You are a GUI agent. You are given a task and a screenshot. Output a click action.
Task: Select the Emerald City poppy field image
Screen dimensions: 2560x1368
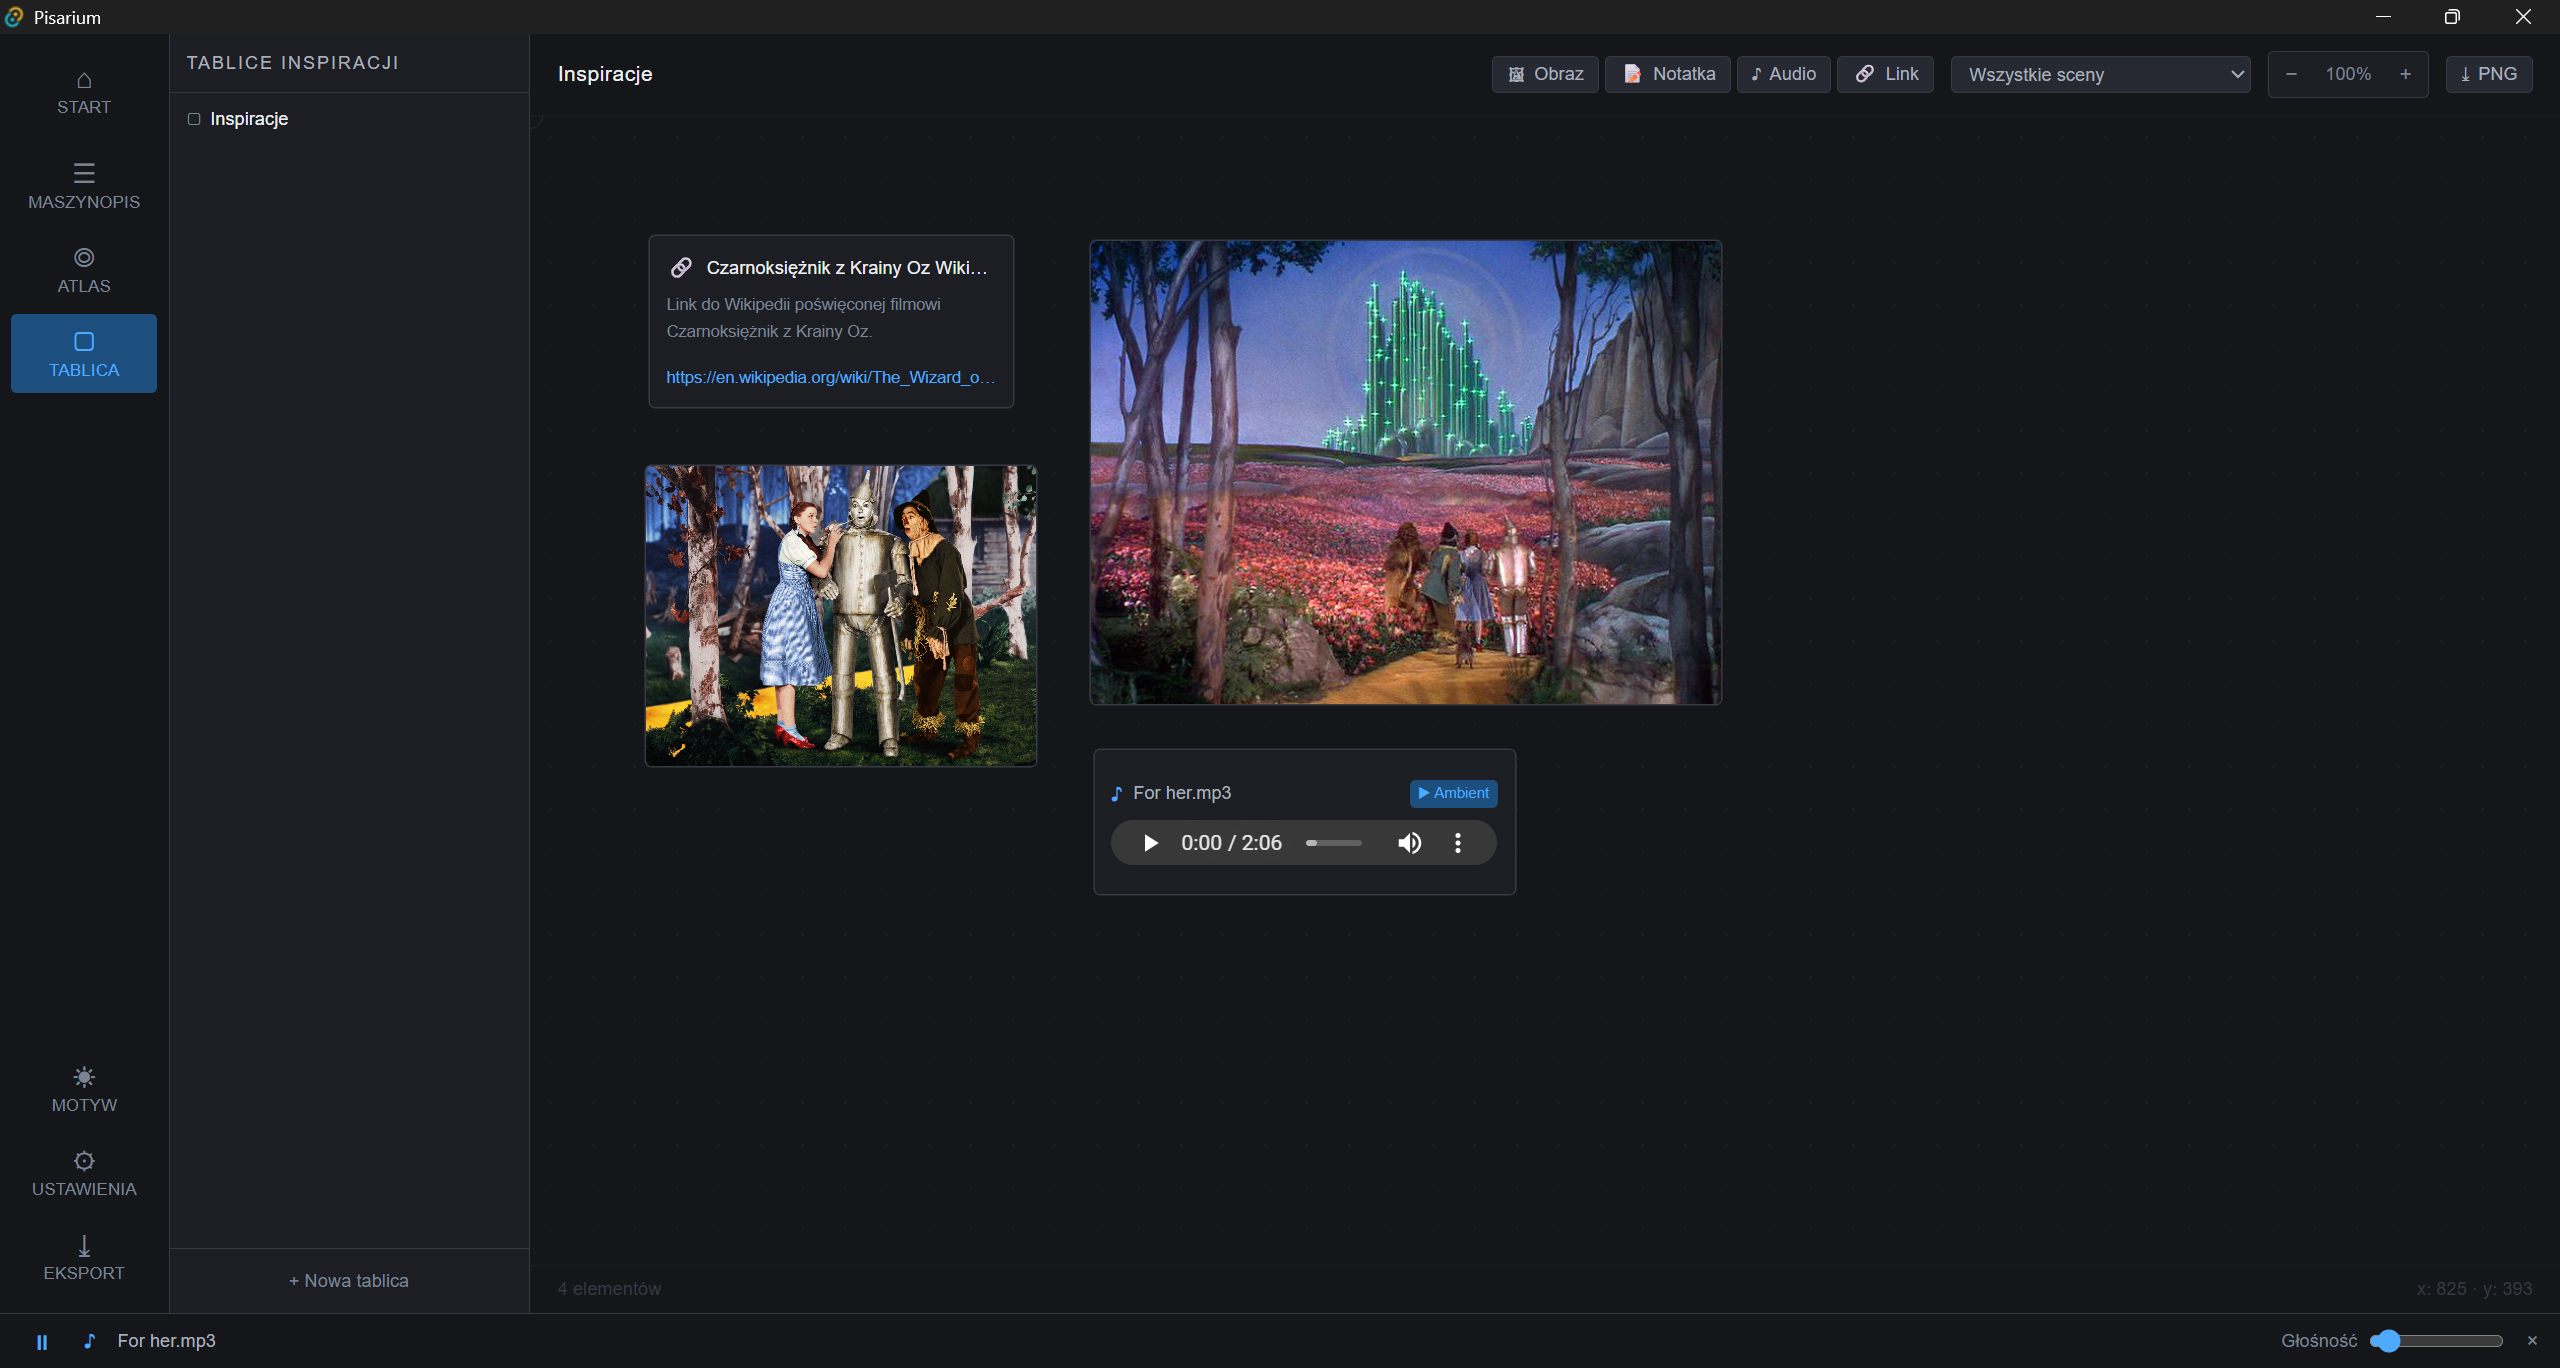(1406, 472)
